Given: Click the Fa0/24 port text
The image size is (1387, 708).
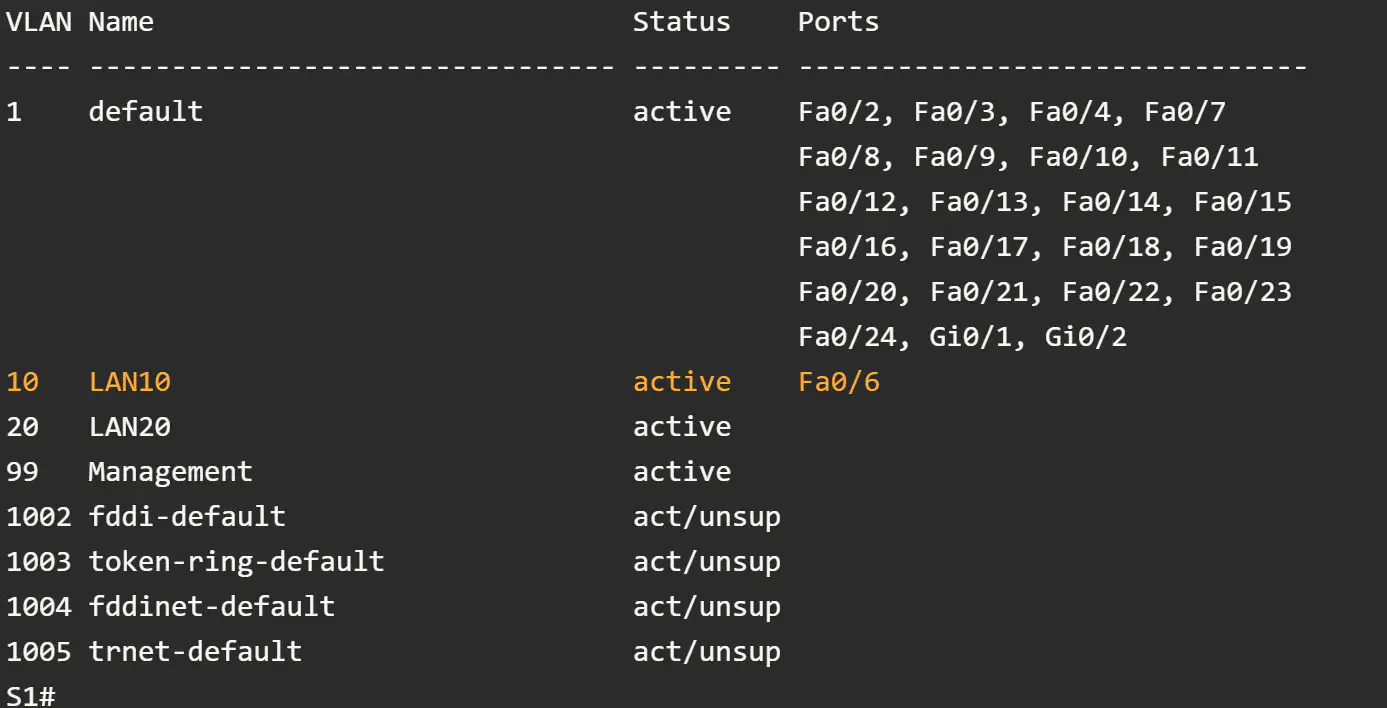Looking at the screenshot, I should (847, 337).
